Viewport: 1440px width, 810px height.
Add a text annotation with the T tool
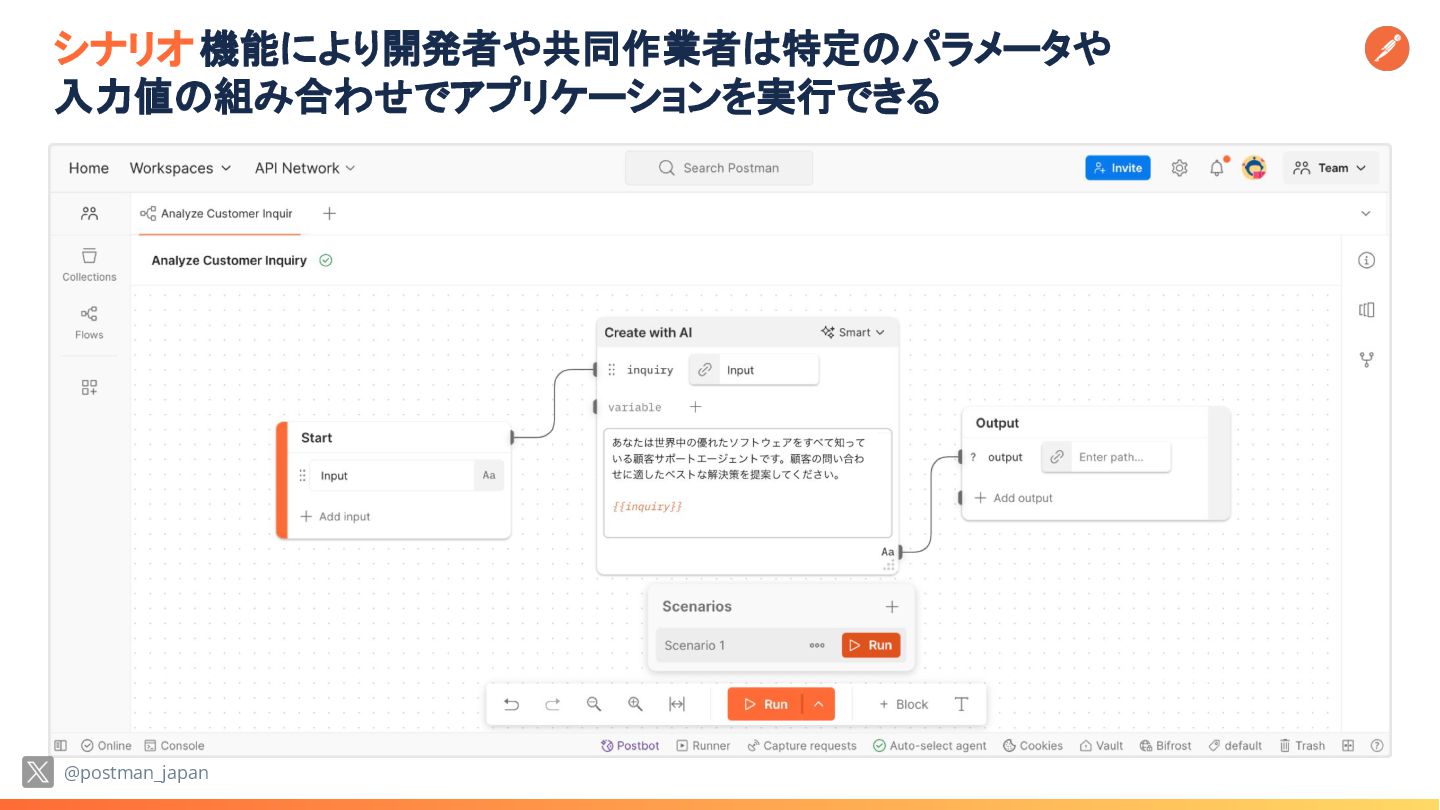click(x=961, y=704)
